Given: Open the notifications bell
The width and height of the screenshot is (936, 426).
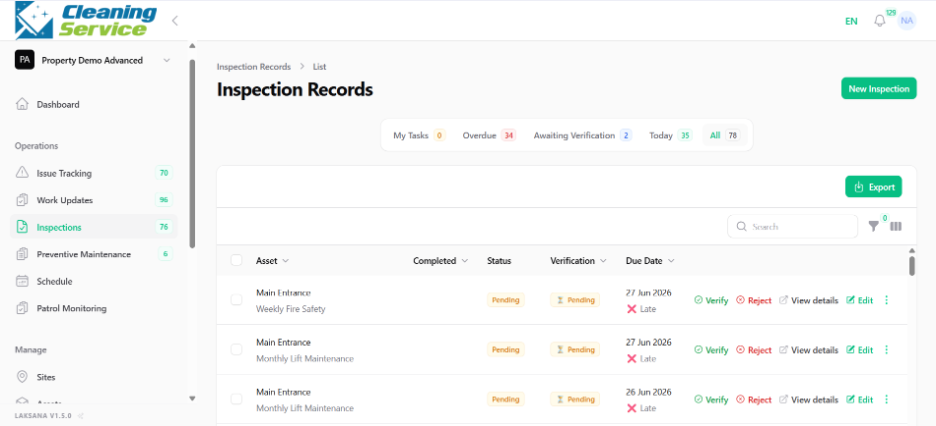Looking at the screenshot, I should (x=879, y=21).
